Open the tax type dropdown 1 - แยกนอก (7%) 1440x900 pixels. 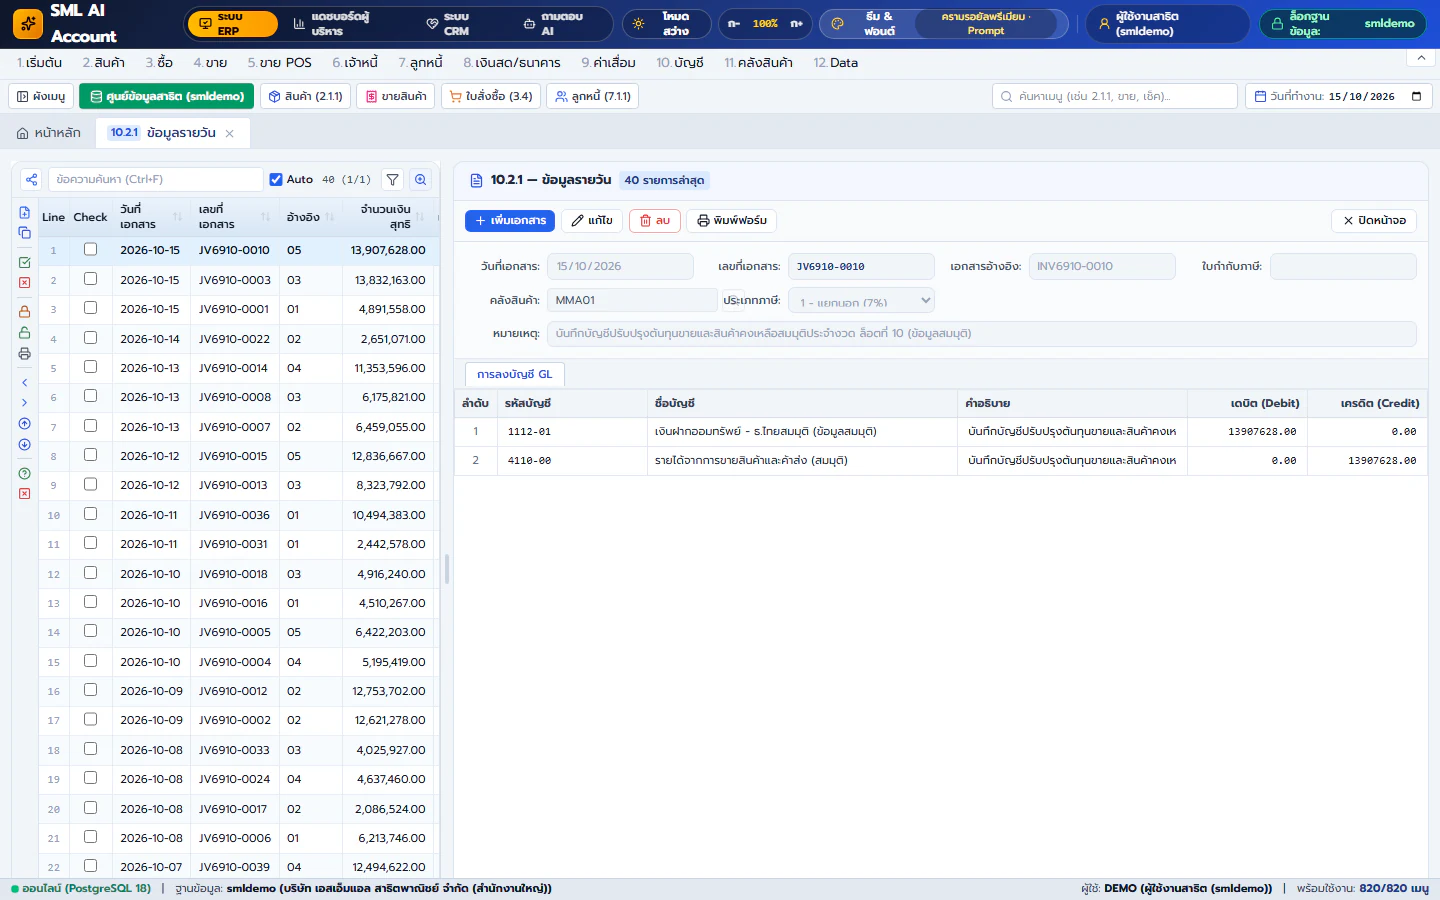(x=861, y=300)
